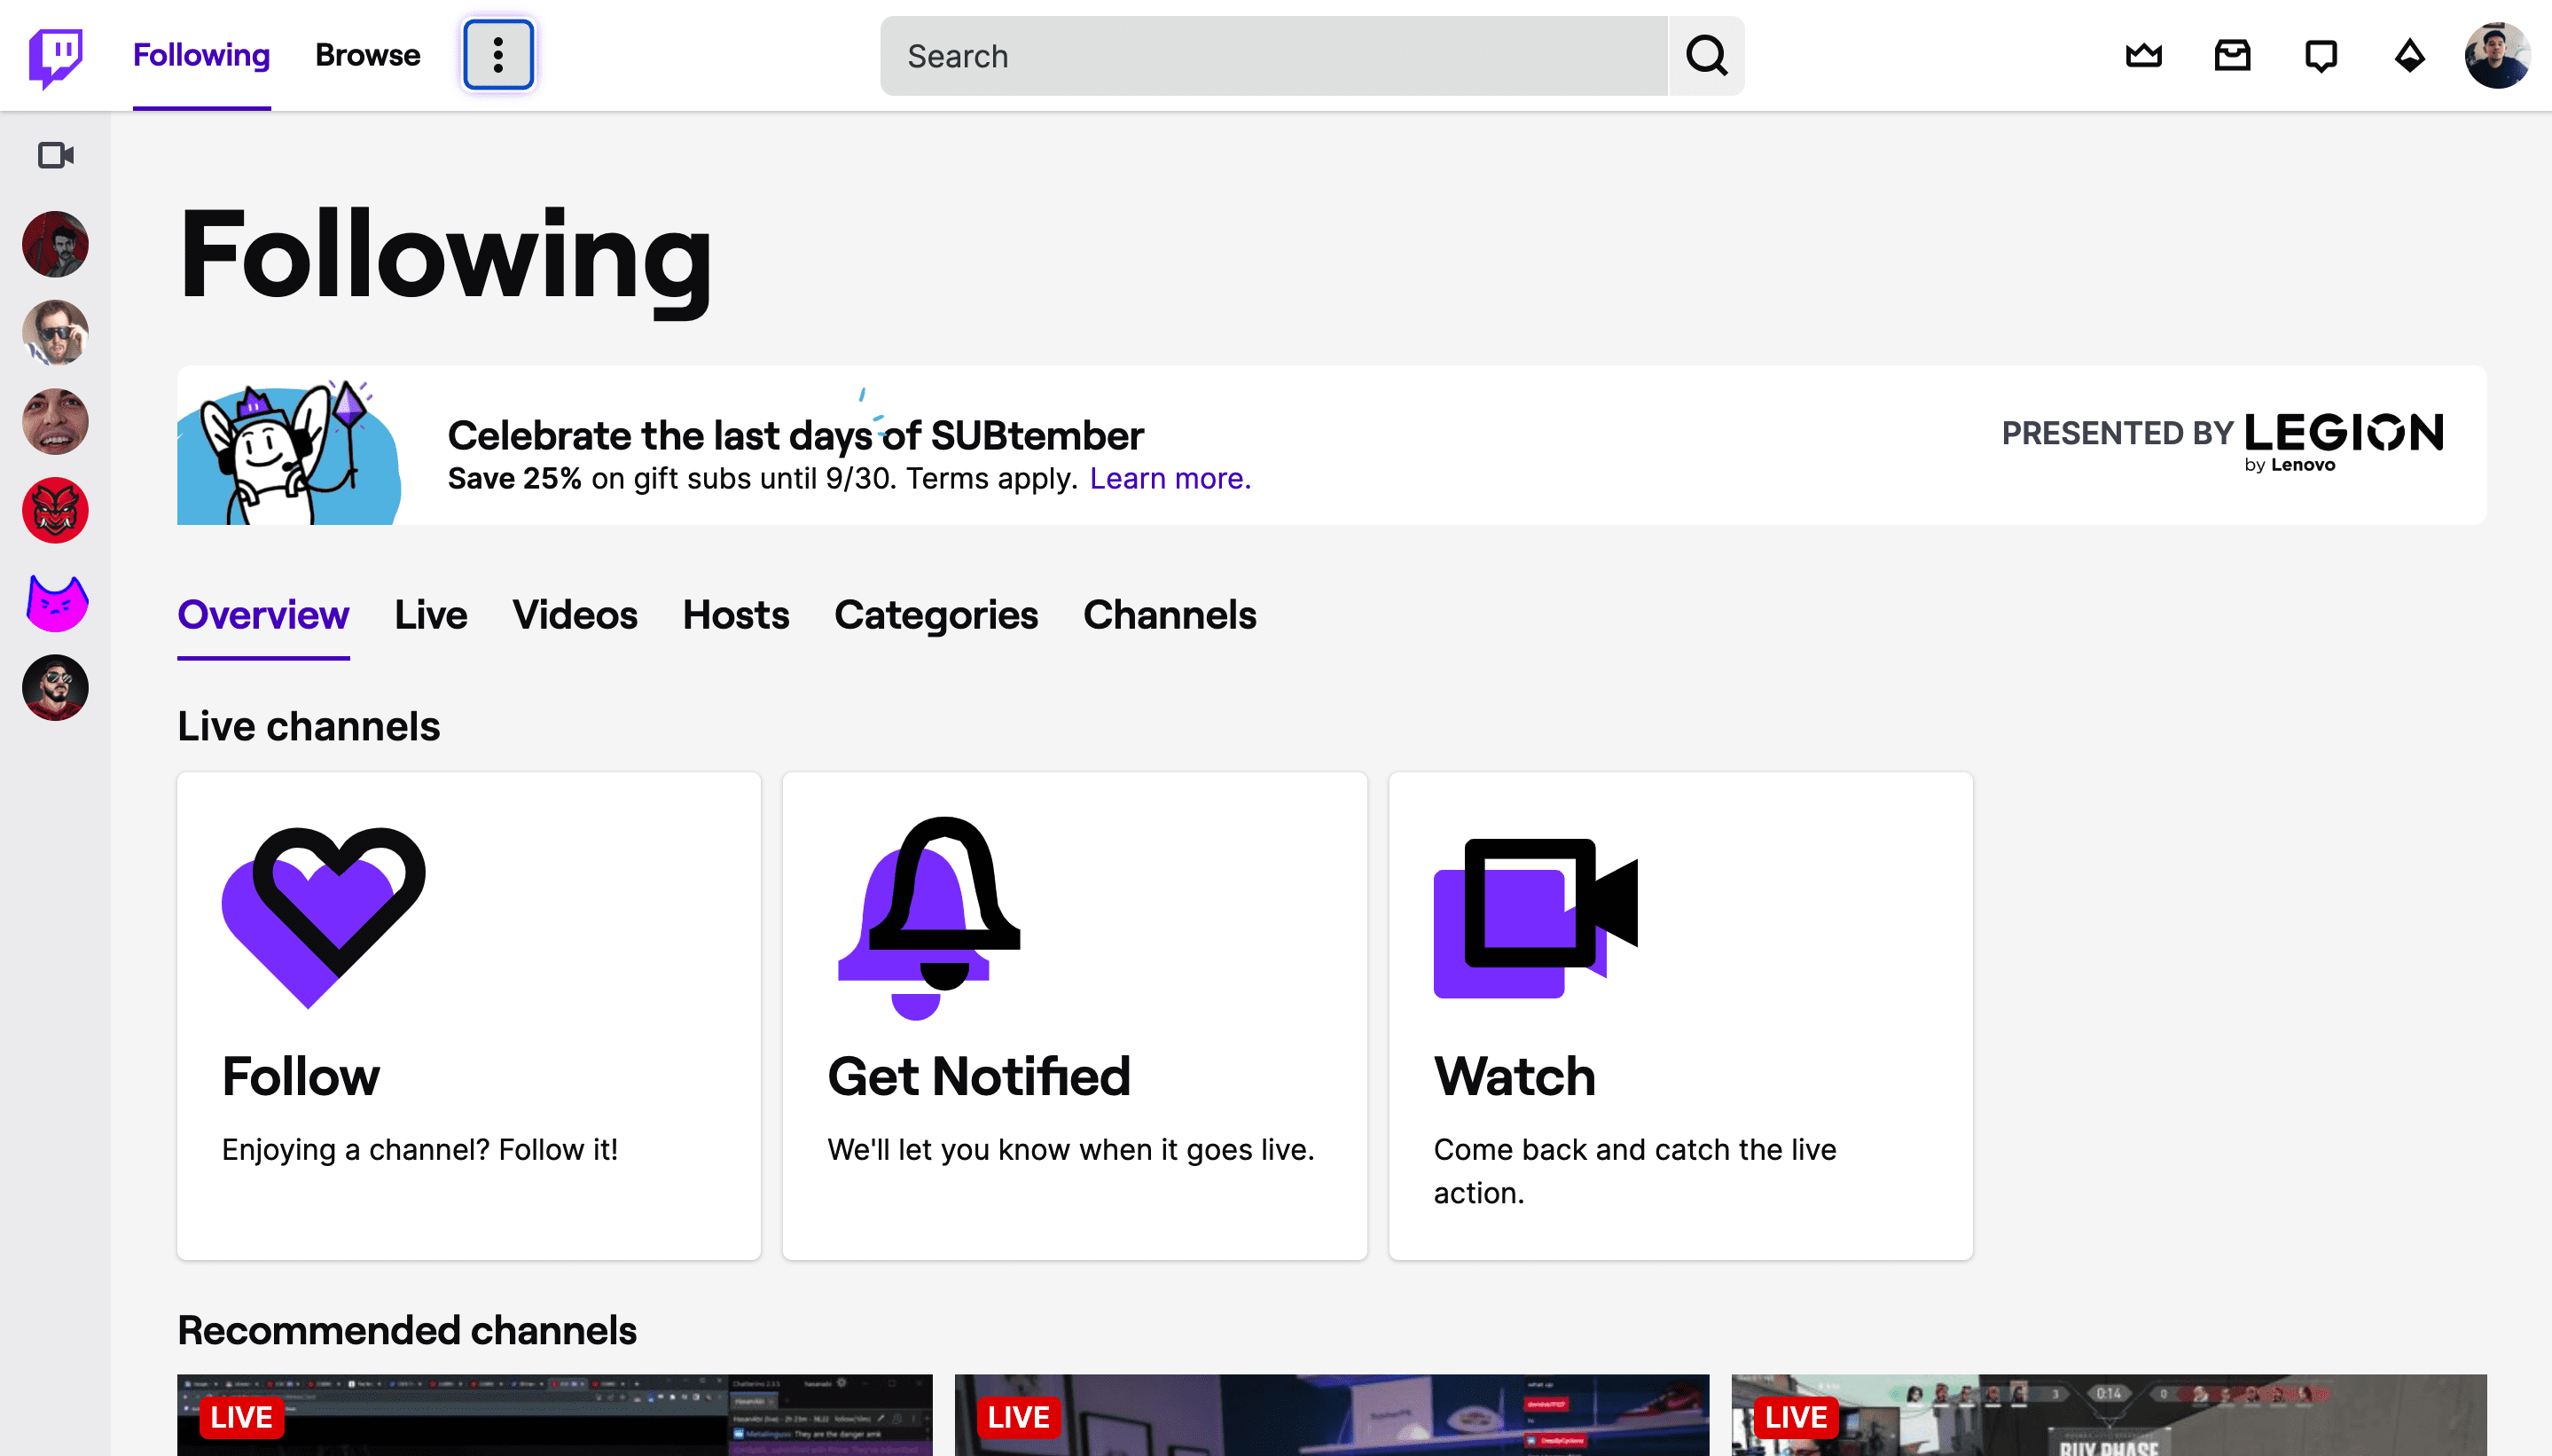Click the followed channels camera icon in sidebar
This screenshot has height=1456, width=2552.
click(x=55, y=155)
